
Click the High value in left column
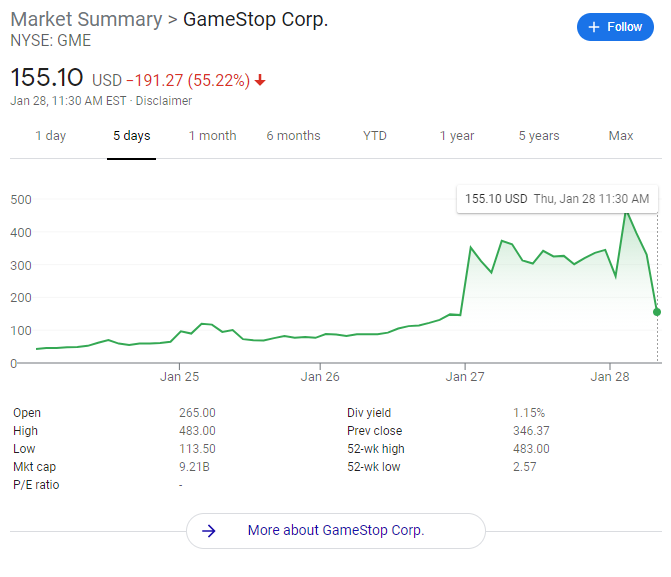[197, 431]
